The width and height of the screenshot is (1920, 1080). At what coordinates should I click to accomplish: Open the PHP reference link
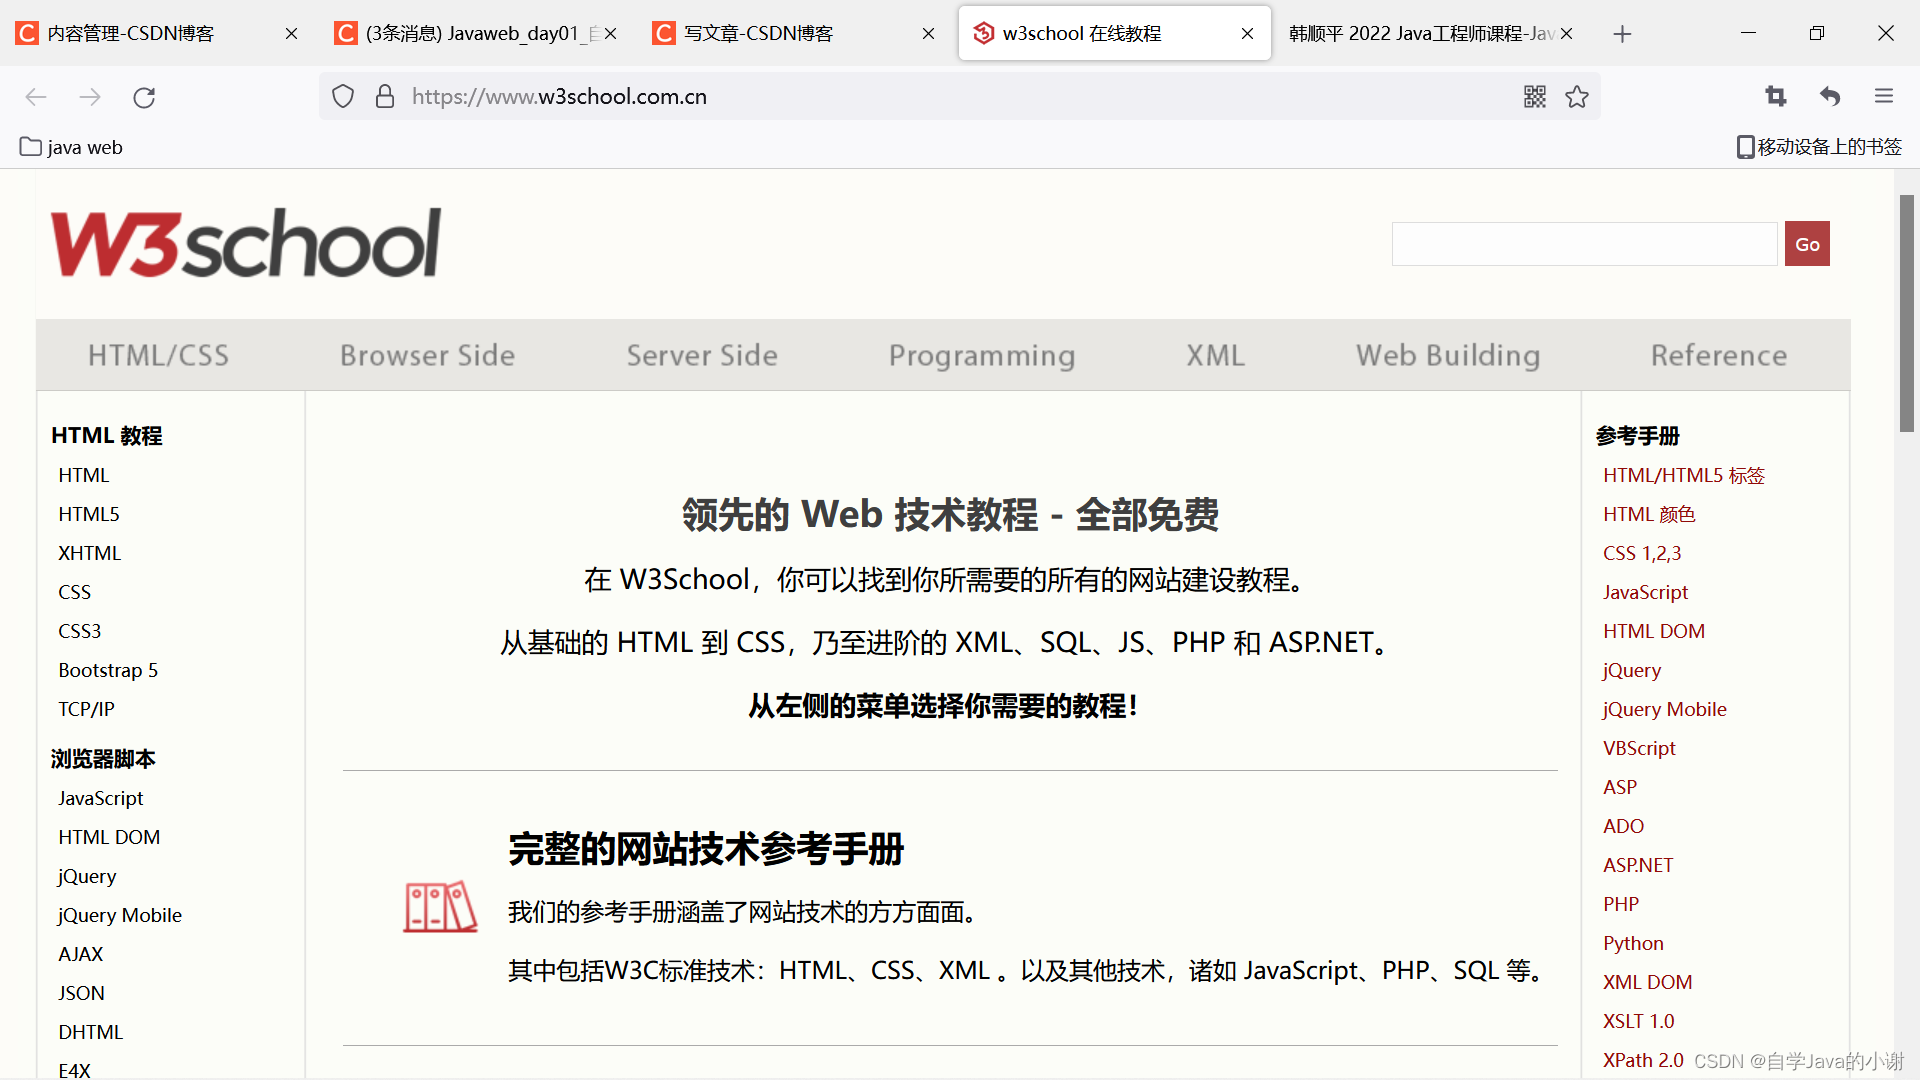1621,904
